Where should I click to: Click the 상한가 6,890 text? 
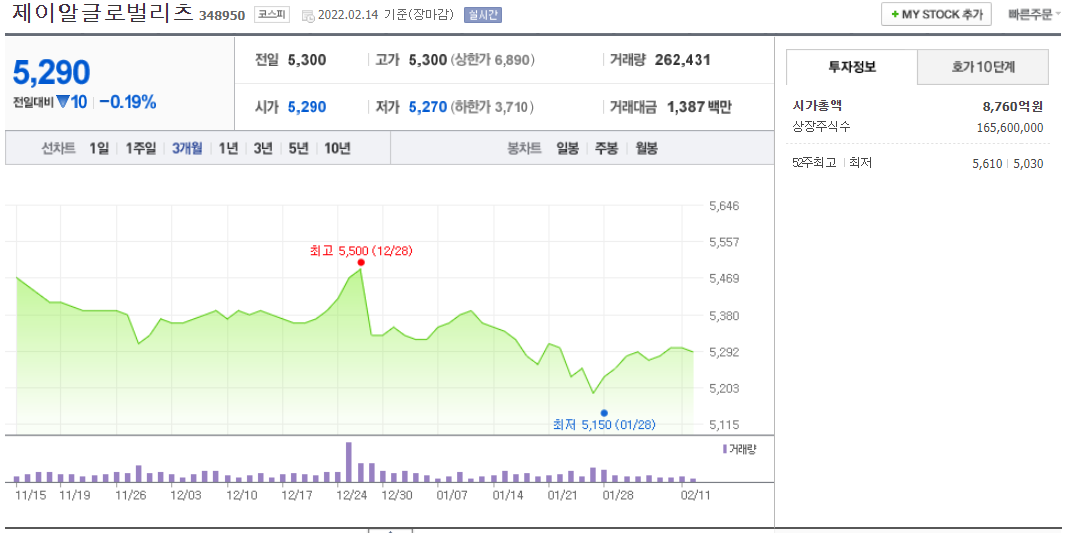coord(492,60)
